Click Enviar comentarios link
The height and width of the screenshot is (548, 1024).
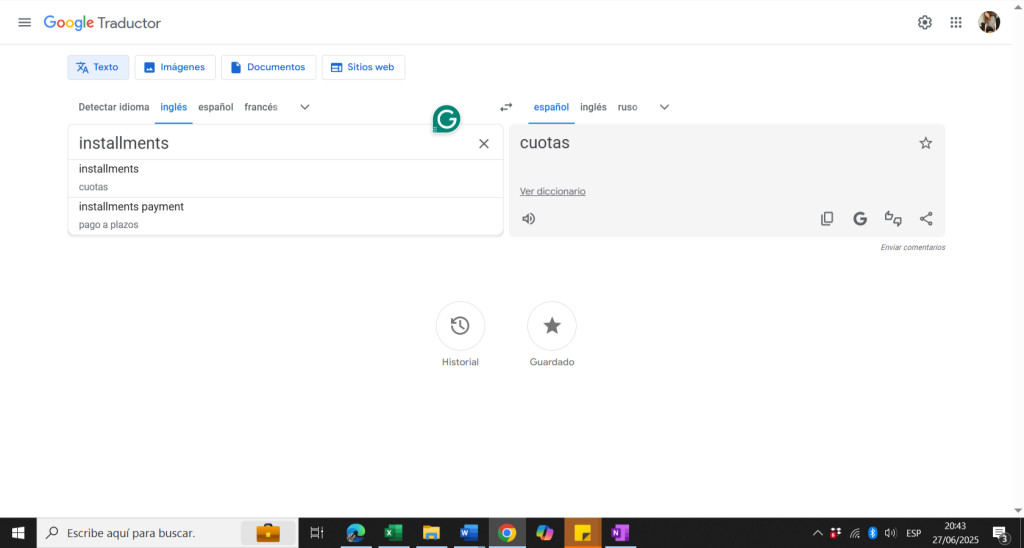(912, 248)
